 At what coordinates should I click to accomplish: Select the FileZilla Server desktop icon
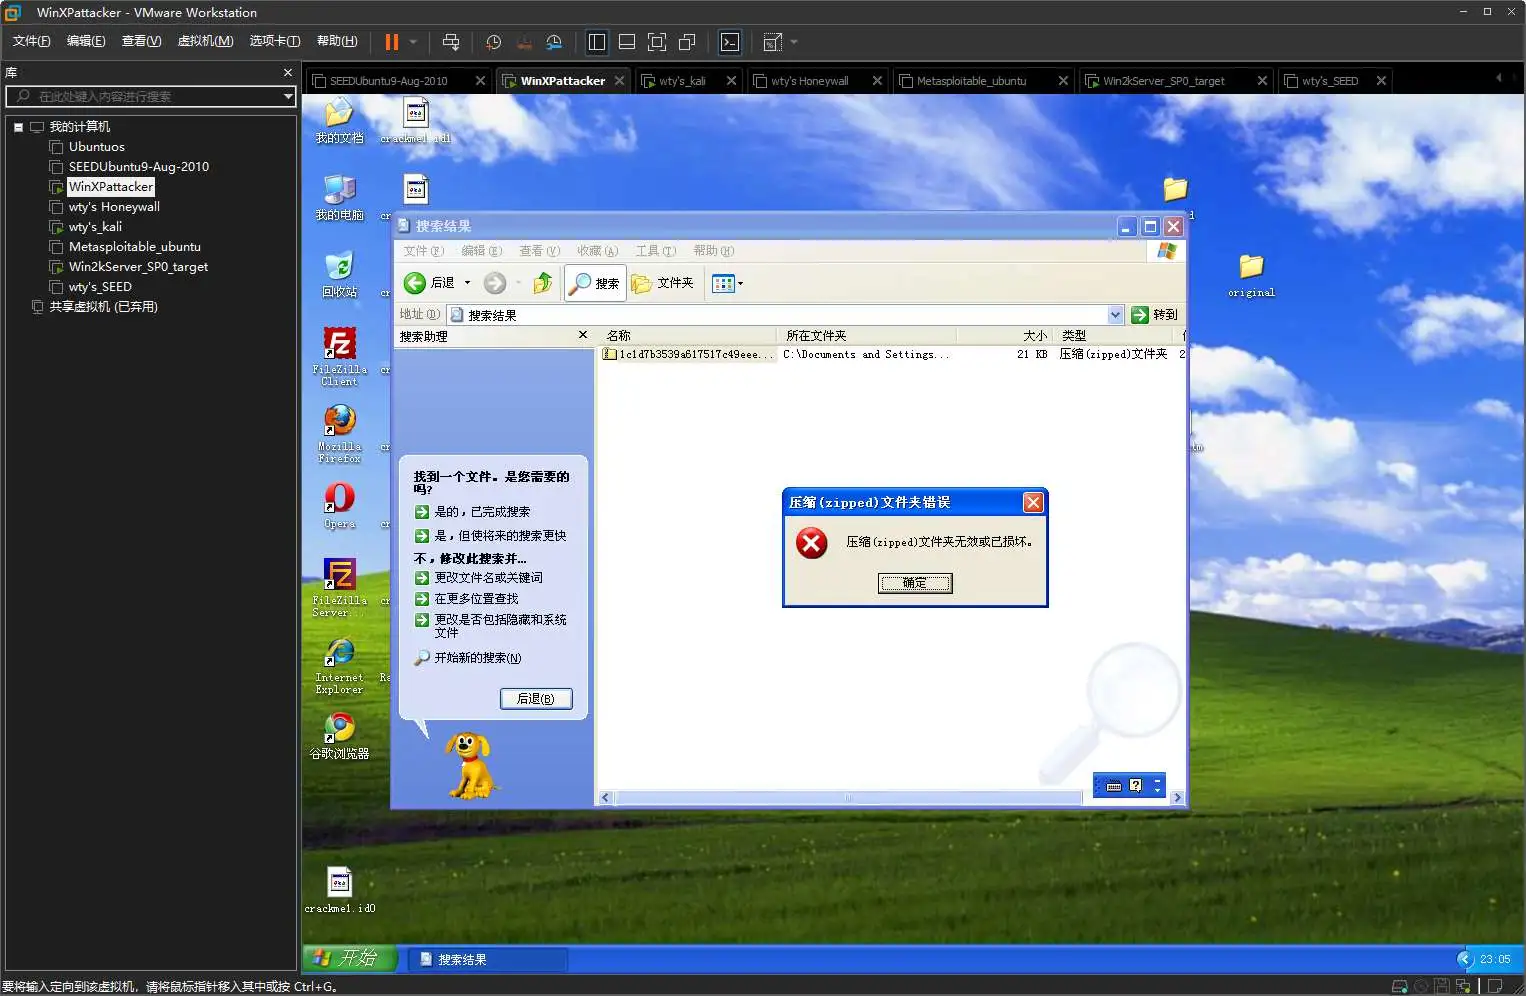pos(339,587)
